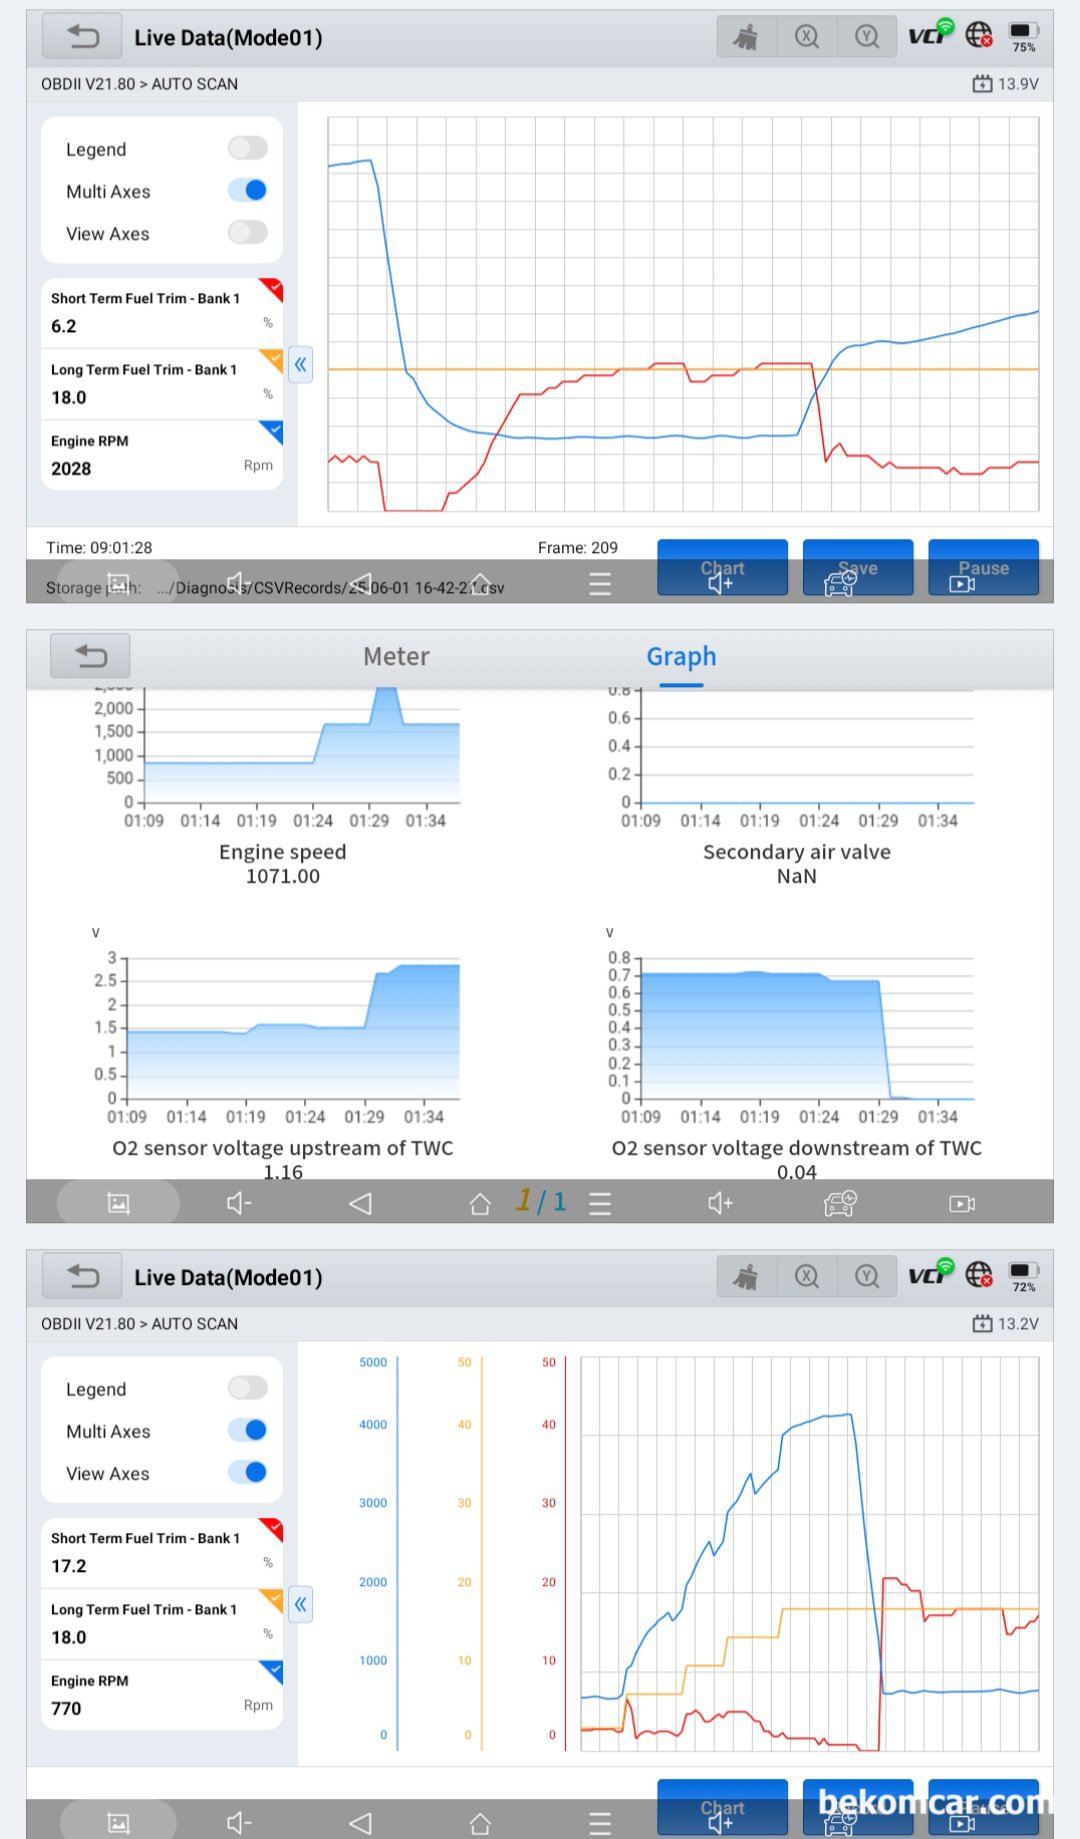Viewport: 1080px width, 1839px height.
Task: Open the VCI connection status on the bottom screen
Action: [930, 1274]
